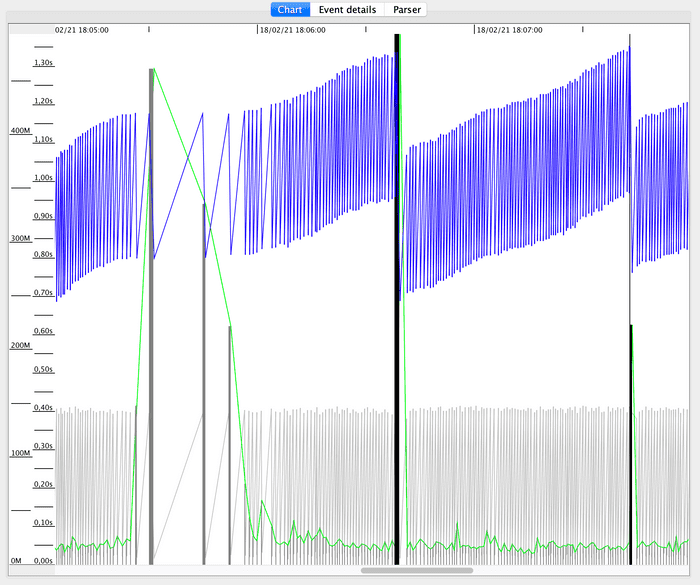Click the 0,00s pause-time axis label
This screenshot has width=700, height=585.
[43, 561]
